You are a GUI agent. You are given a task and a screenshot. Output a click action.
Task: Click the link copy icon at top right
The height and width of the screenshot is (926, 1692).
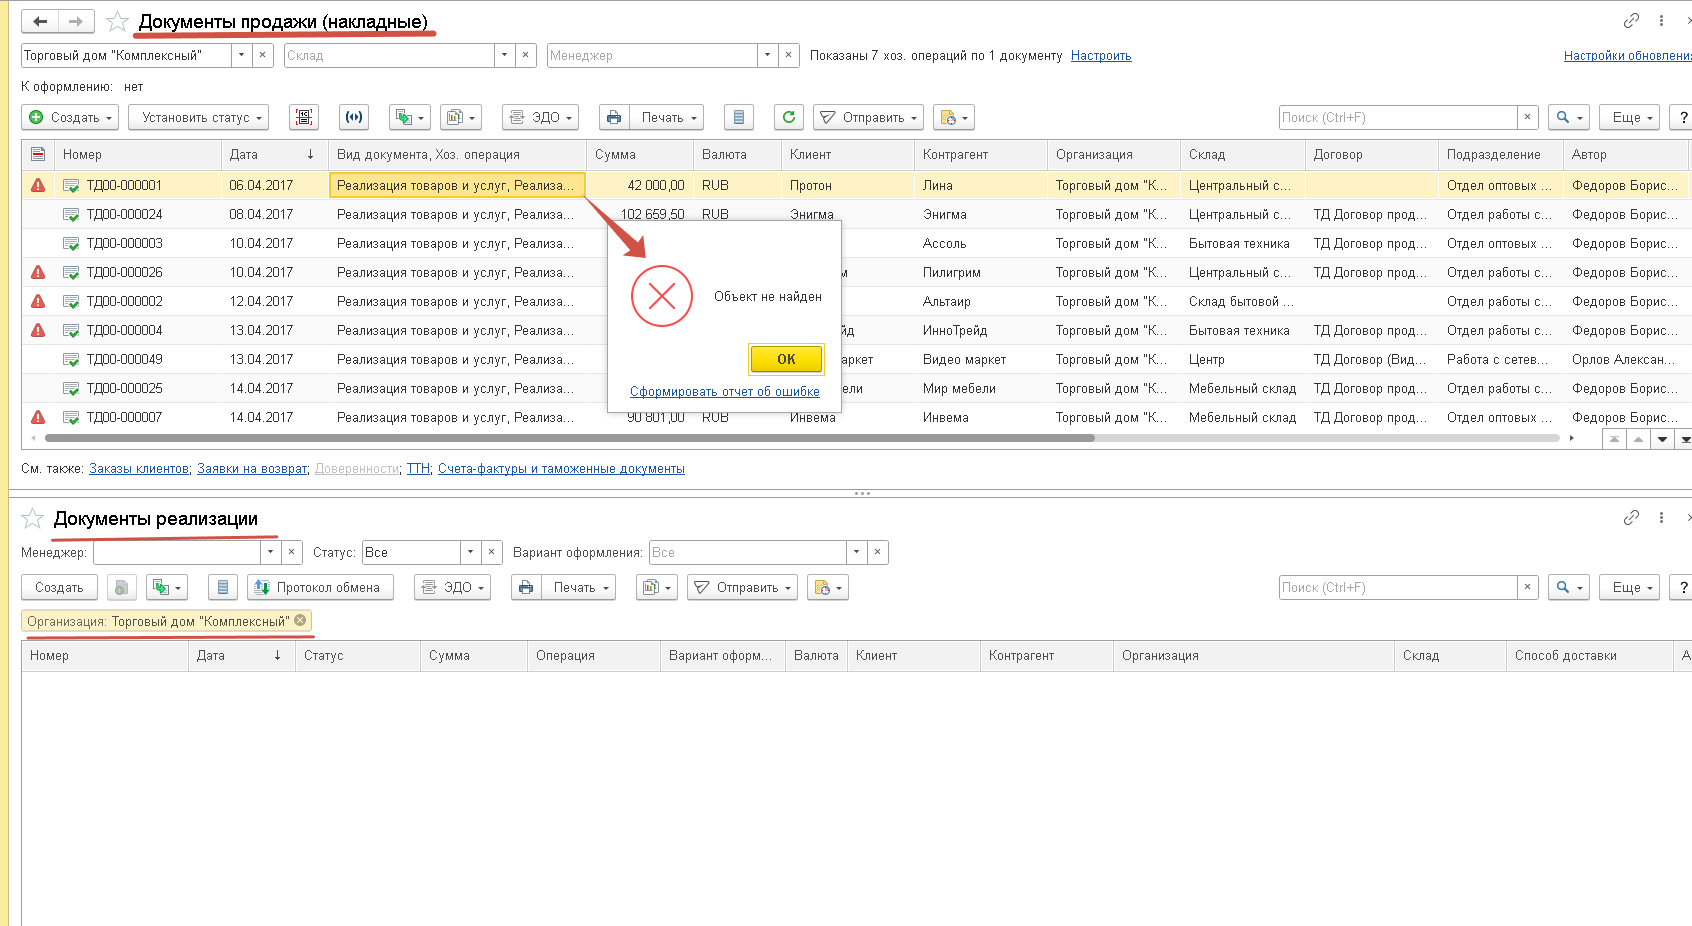click(x=1631, y=20)
